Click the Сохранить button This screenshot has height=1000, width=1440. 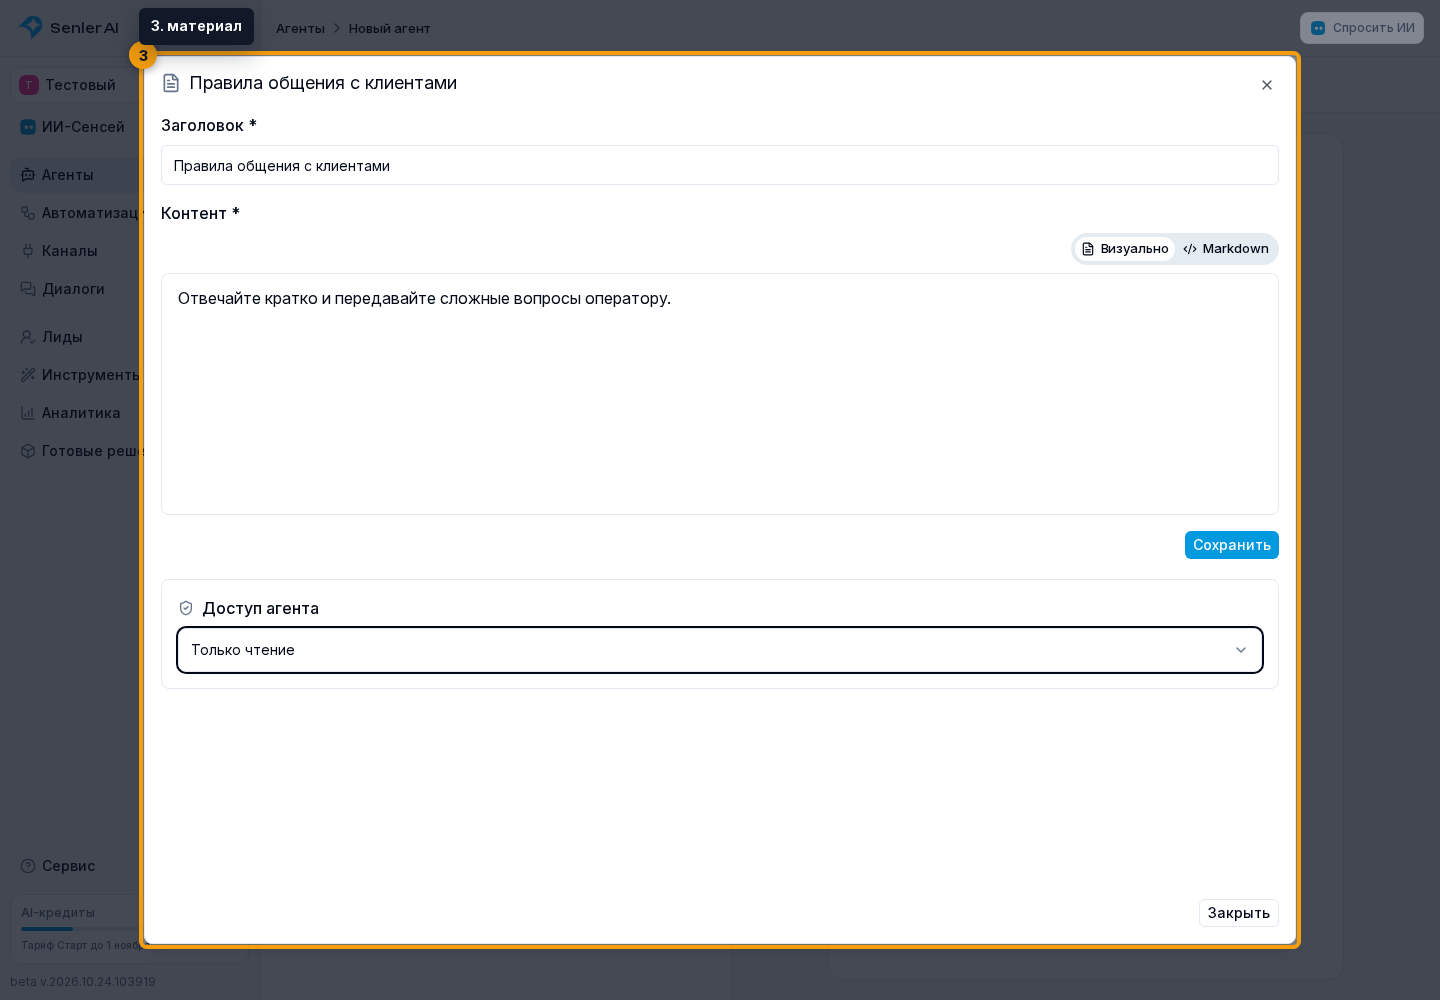click(x=1232, y=545)
